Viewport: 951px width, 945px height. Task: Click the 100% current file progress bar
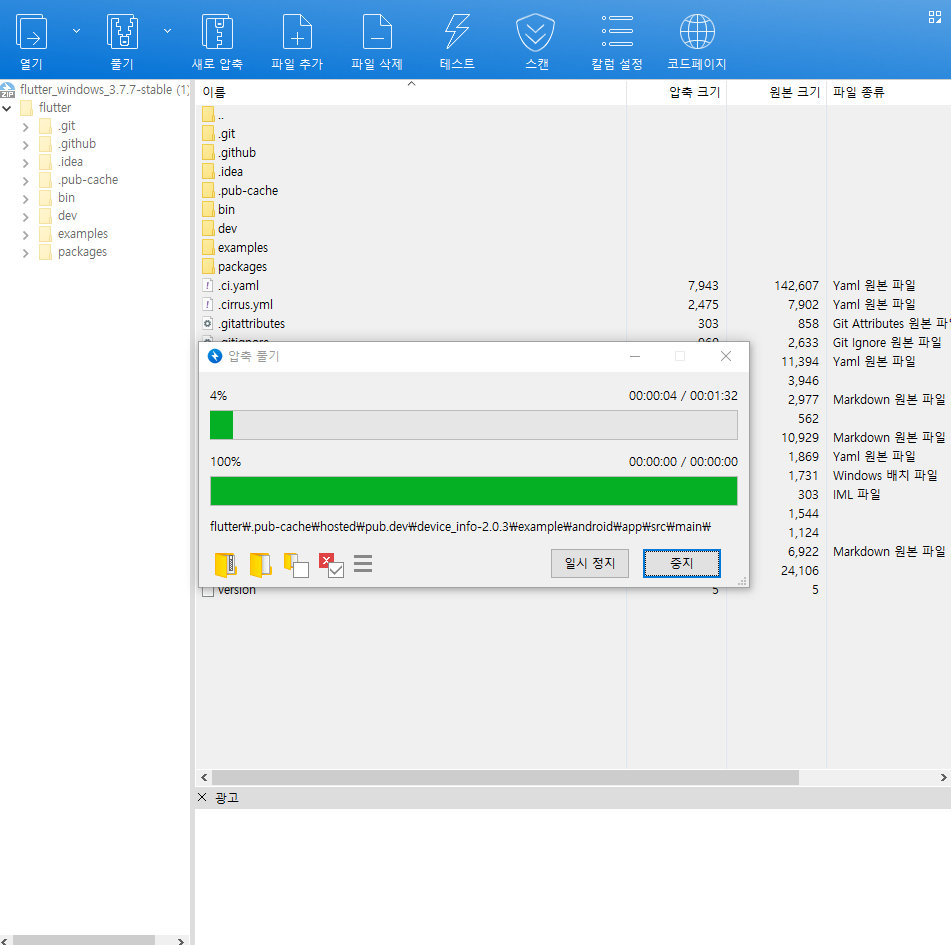474,491
